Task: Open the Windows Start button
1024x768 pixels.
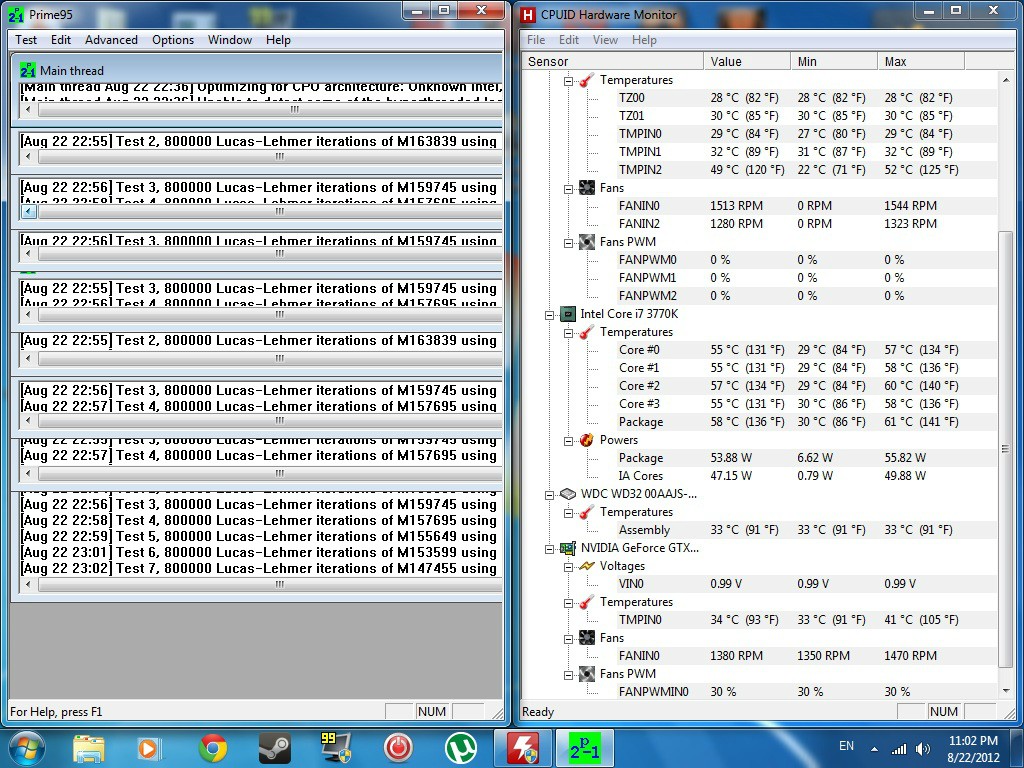Action: 27,748
